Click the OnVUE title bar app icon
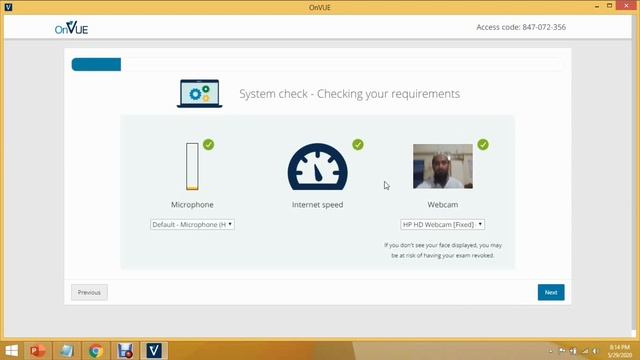 [8, 7]
